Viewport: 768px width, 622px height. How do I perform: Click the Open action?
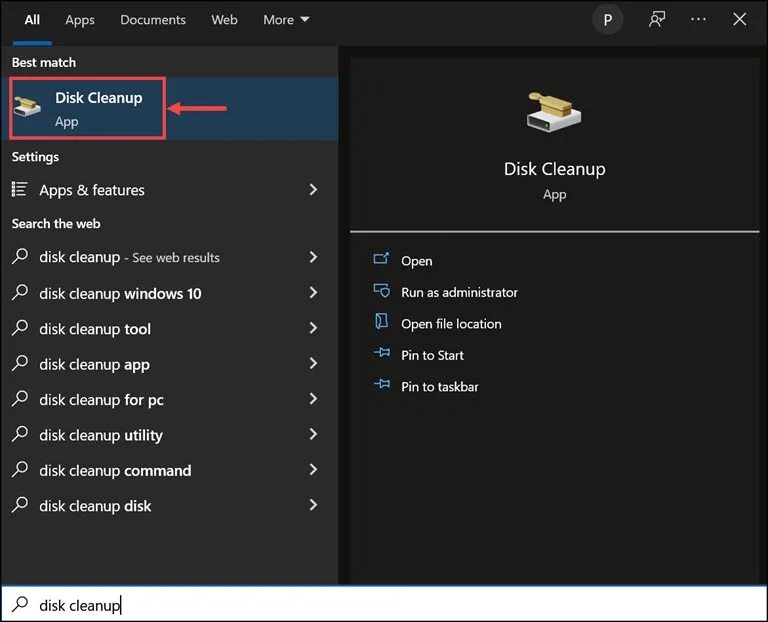(416, 261)
